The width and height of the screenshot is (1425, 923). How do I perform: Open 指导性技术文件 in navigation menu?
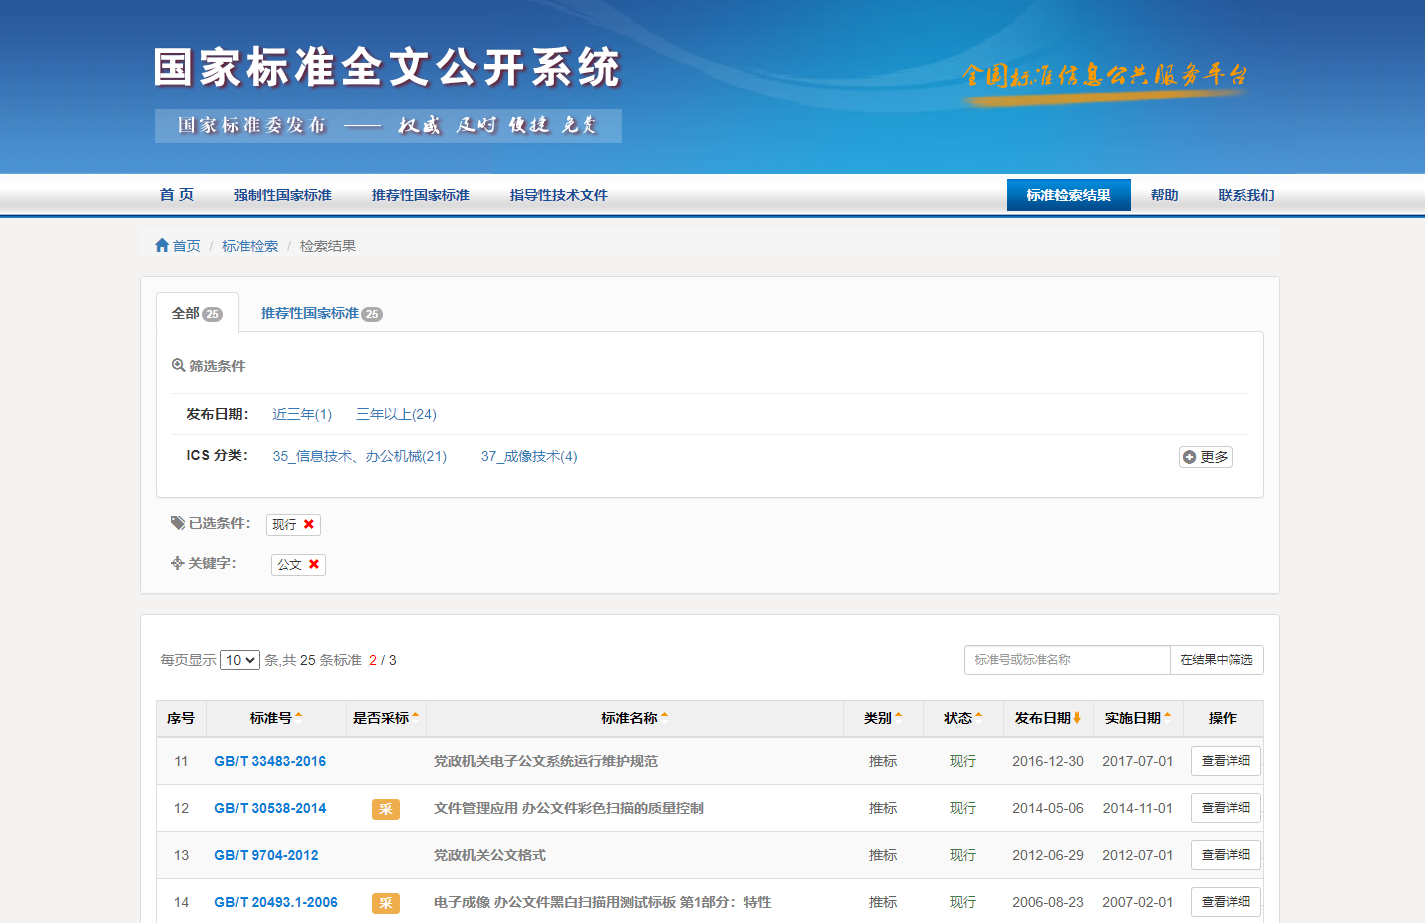coord(558,195)
